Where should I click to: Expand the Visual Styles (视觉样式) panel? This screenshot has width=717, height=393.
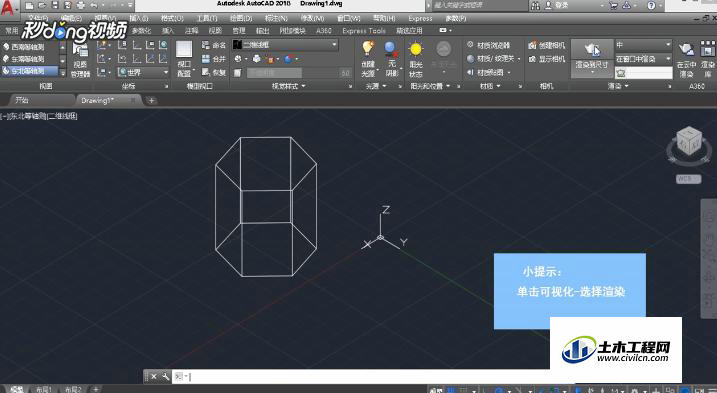[289, 86]
